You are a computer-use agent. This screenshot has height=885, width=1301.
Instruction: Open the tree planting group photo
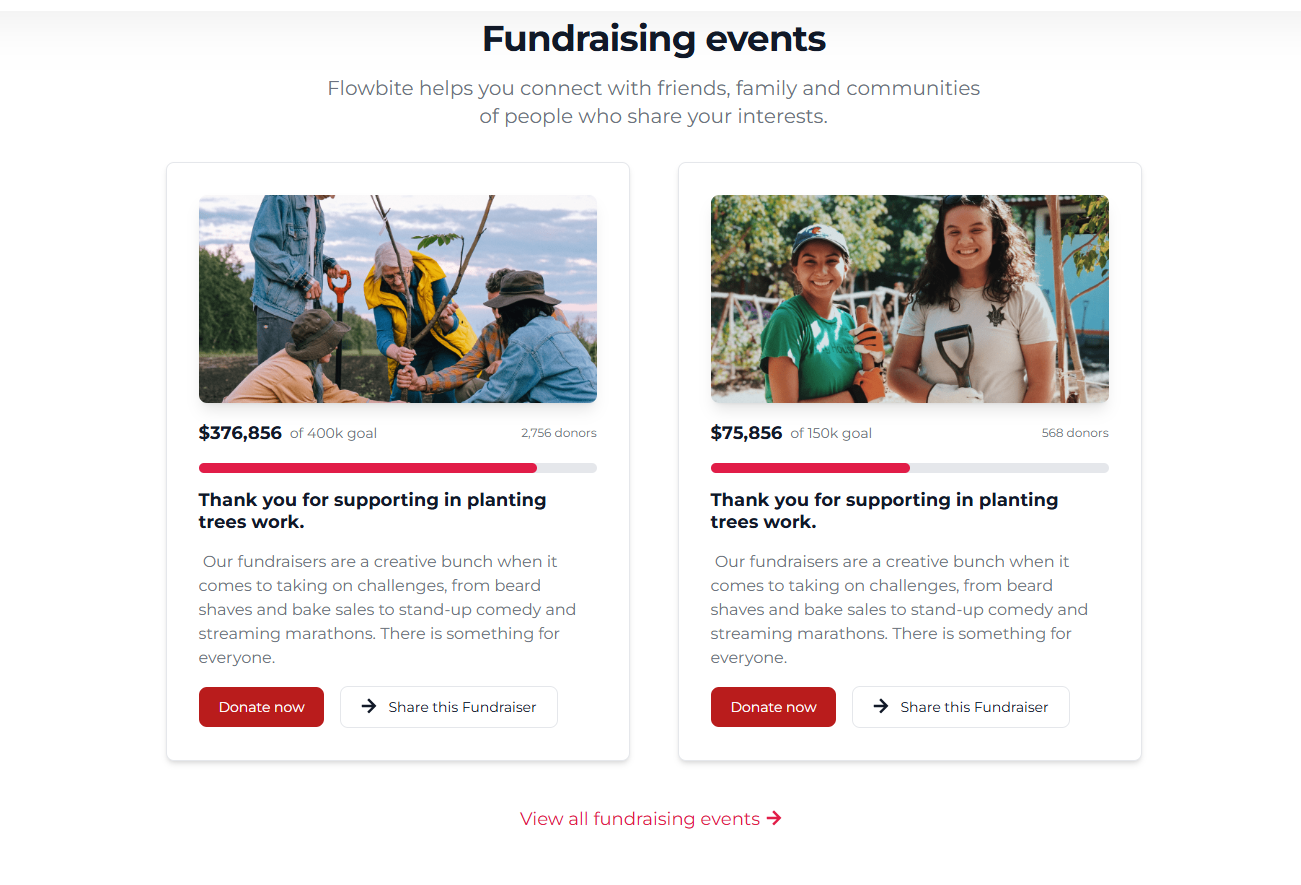click(397, 299)
